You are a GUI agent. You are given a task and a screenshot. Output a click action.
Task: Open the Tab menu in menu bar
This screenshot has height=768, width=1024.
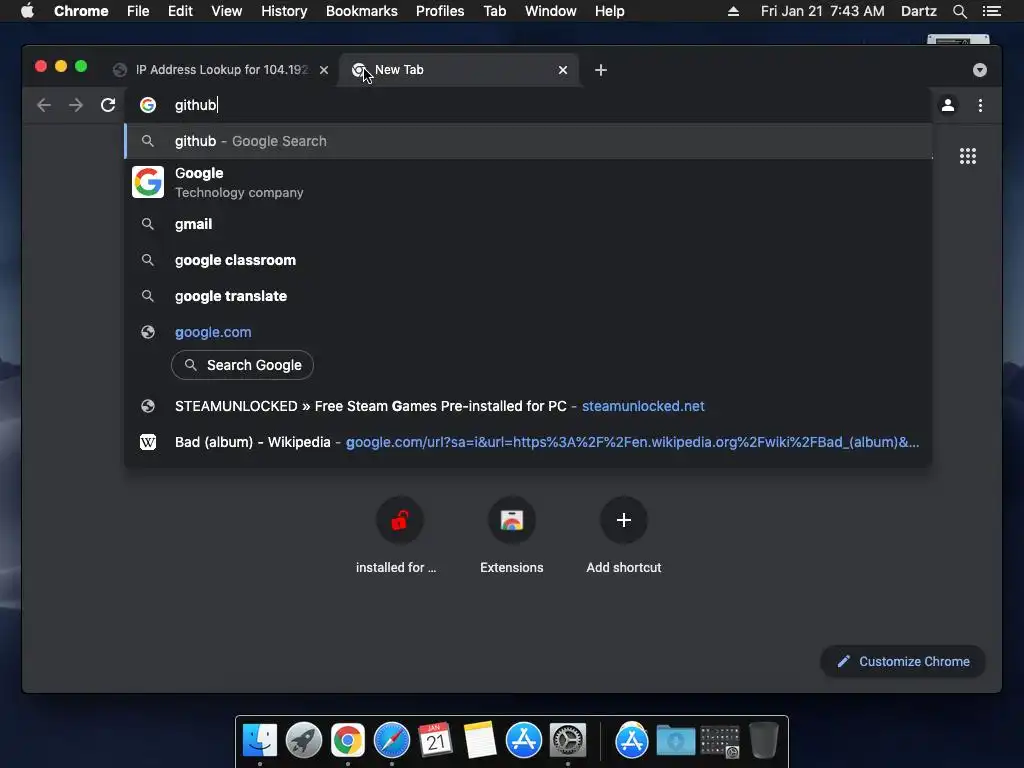point(495,11)
